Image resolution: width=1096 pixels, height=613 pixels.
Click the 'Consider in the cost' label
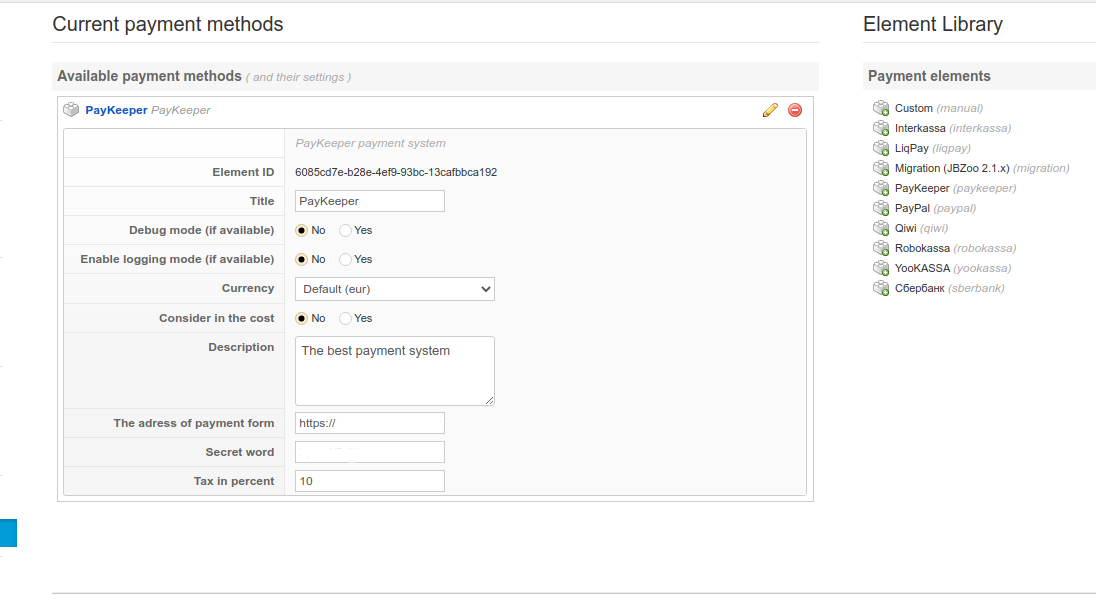coord(217,319)
